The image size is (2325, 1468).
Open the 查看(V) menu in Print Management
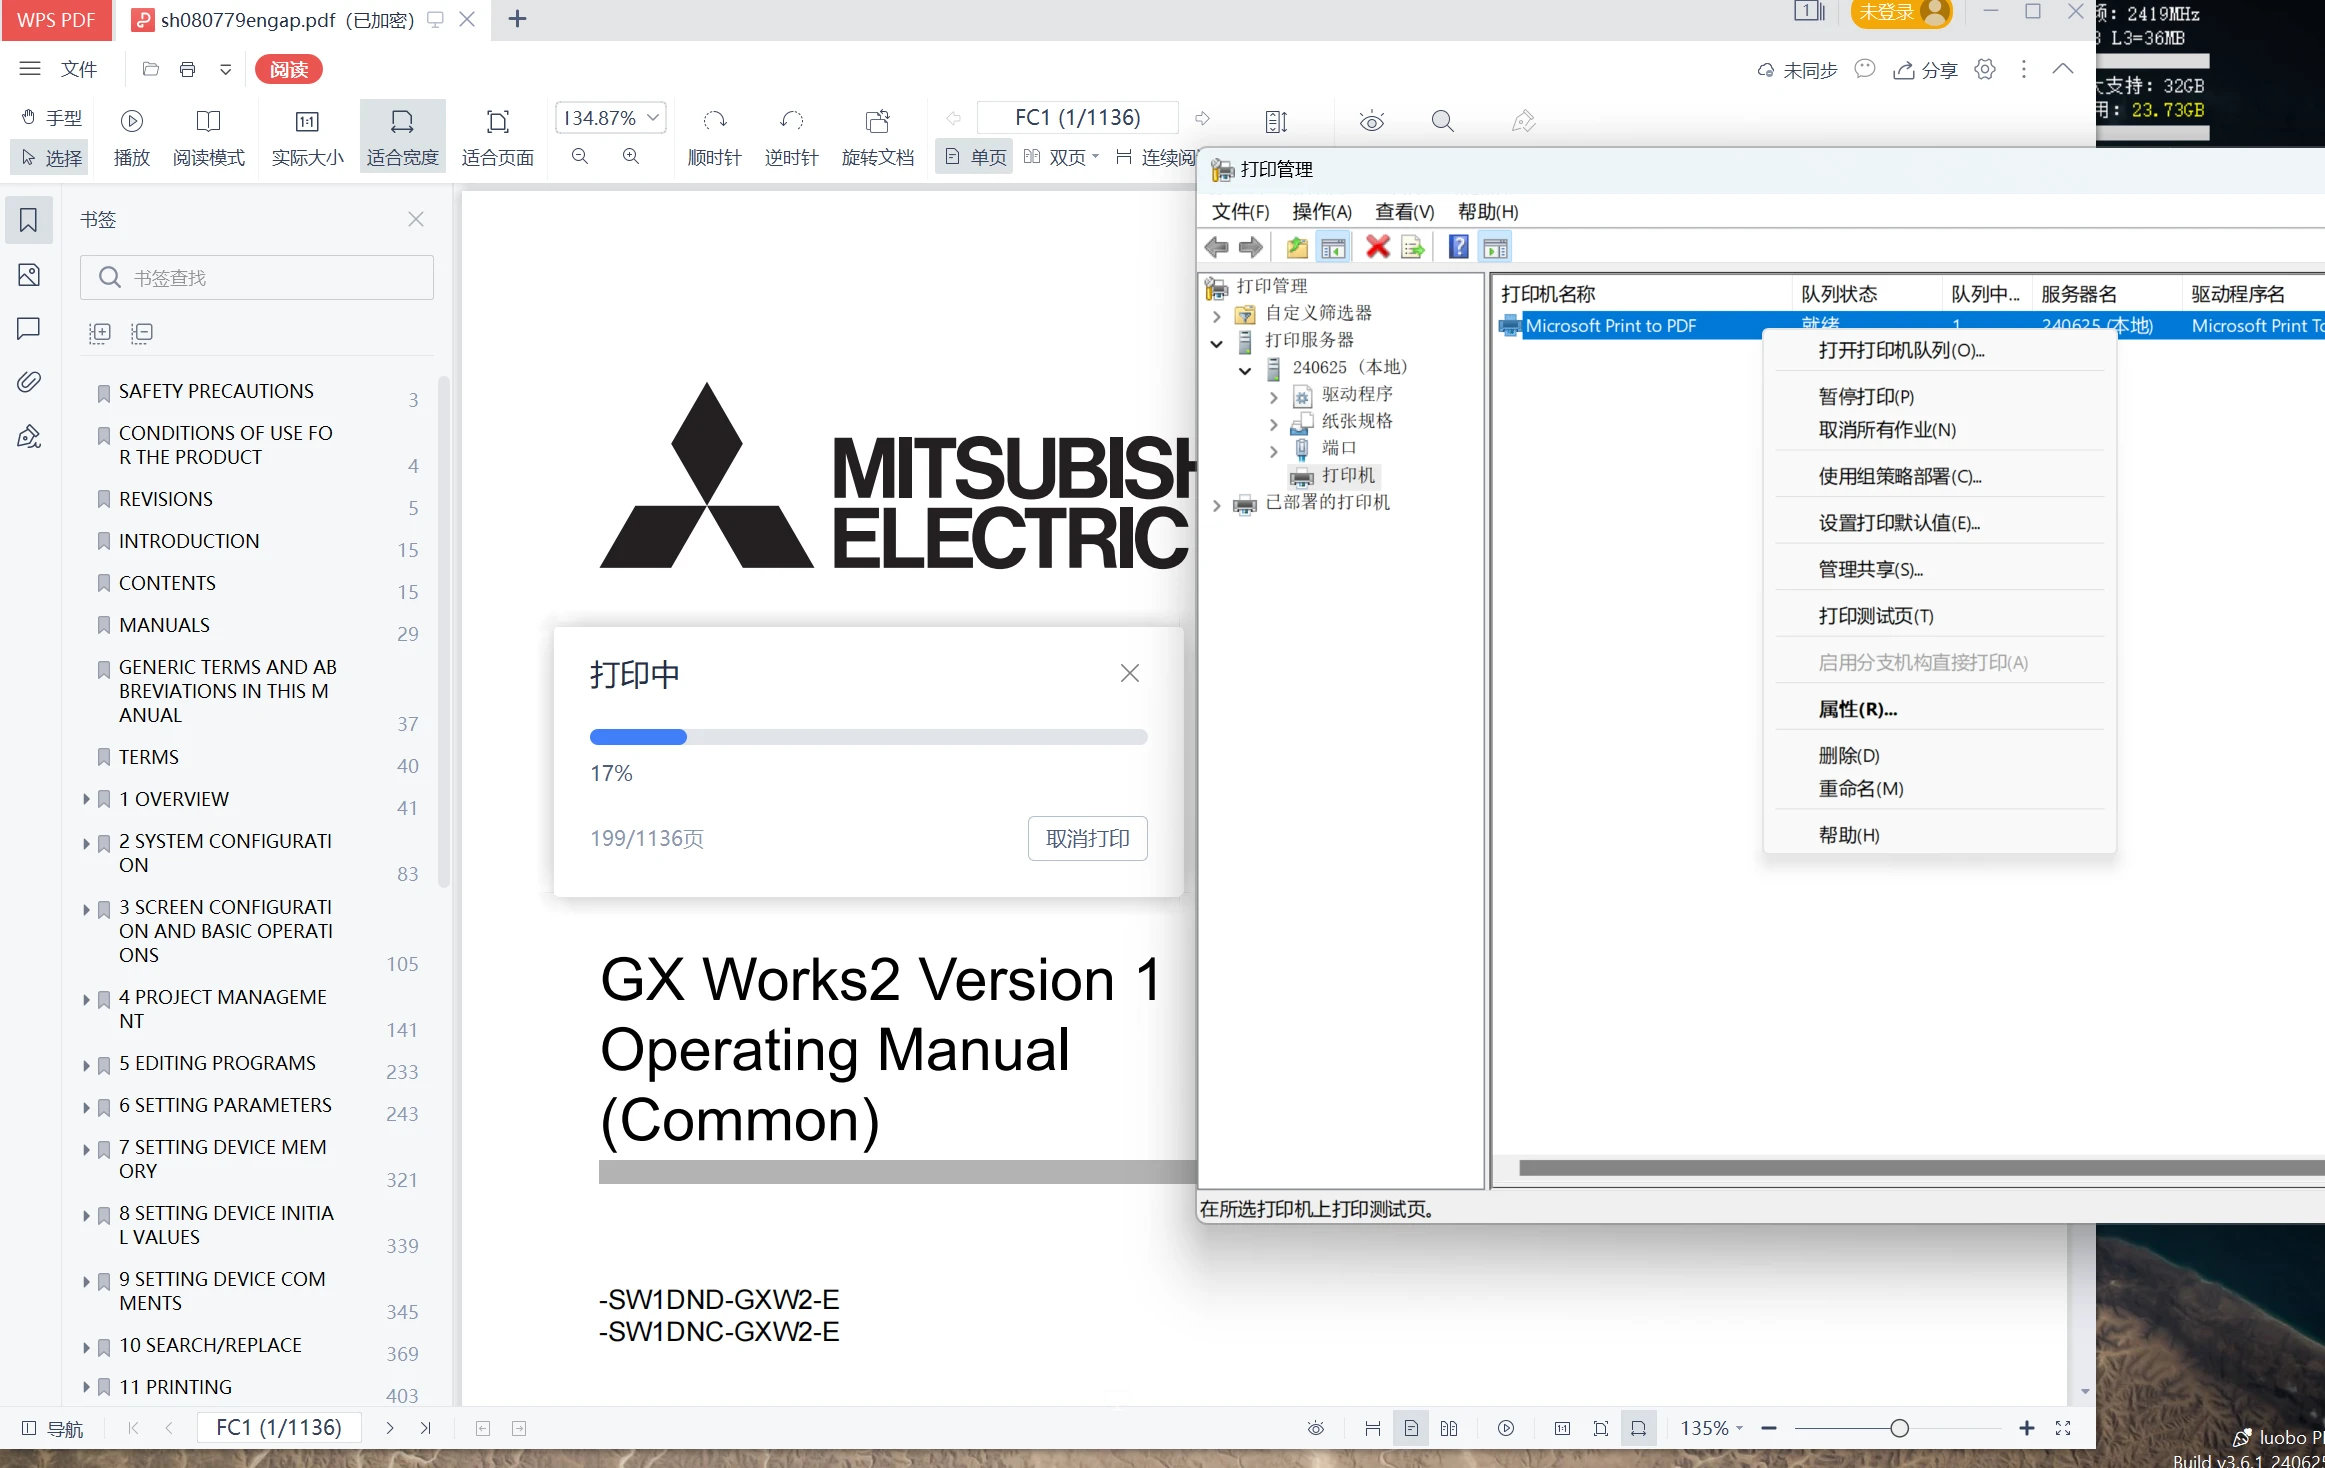pos(1404,211)
